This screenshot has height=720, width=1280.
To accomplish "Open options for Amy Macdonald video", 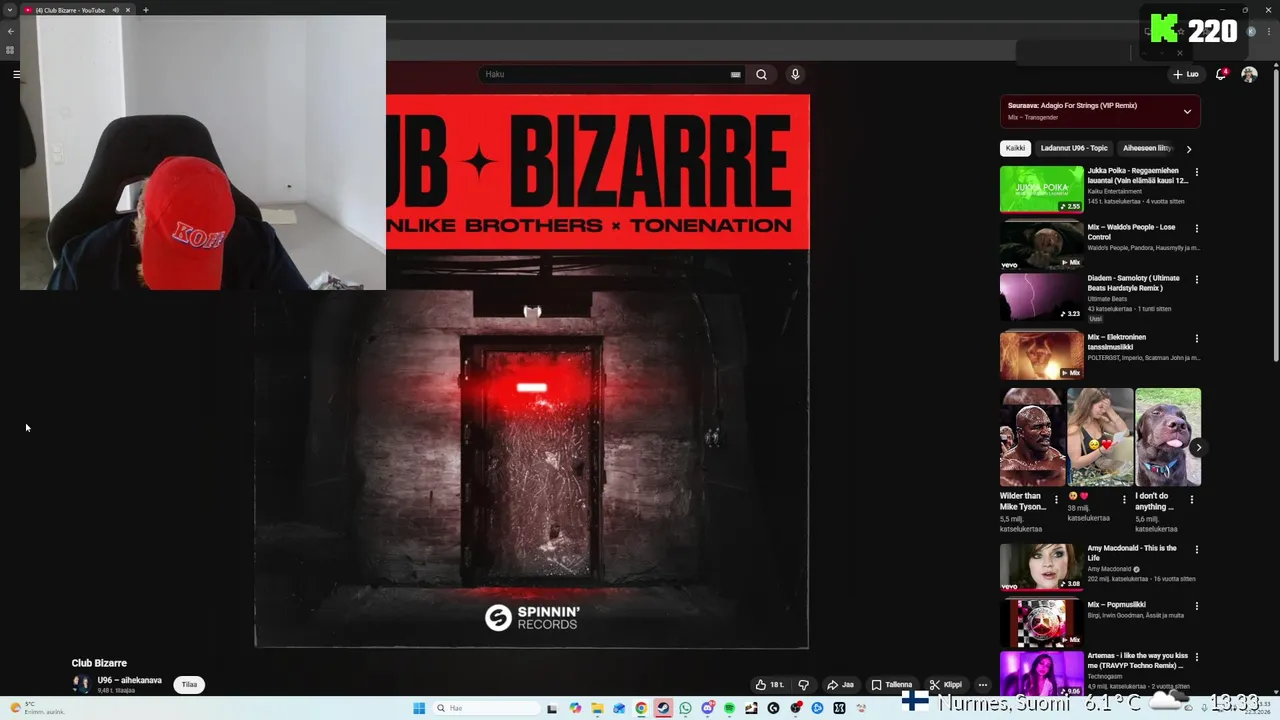I will pyautogui.click(x=1196, y=549).
